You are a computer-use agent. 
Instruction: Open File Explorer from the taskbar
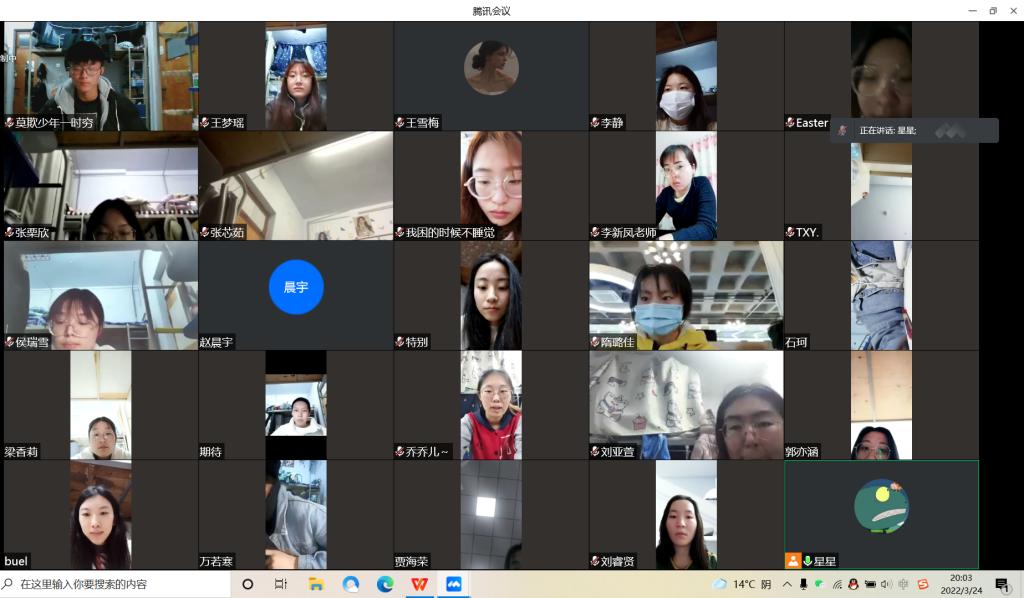[x=316, y=584]
